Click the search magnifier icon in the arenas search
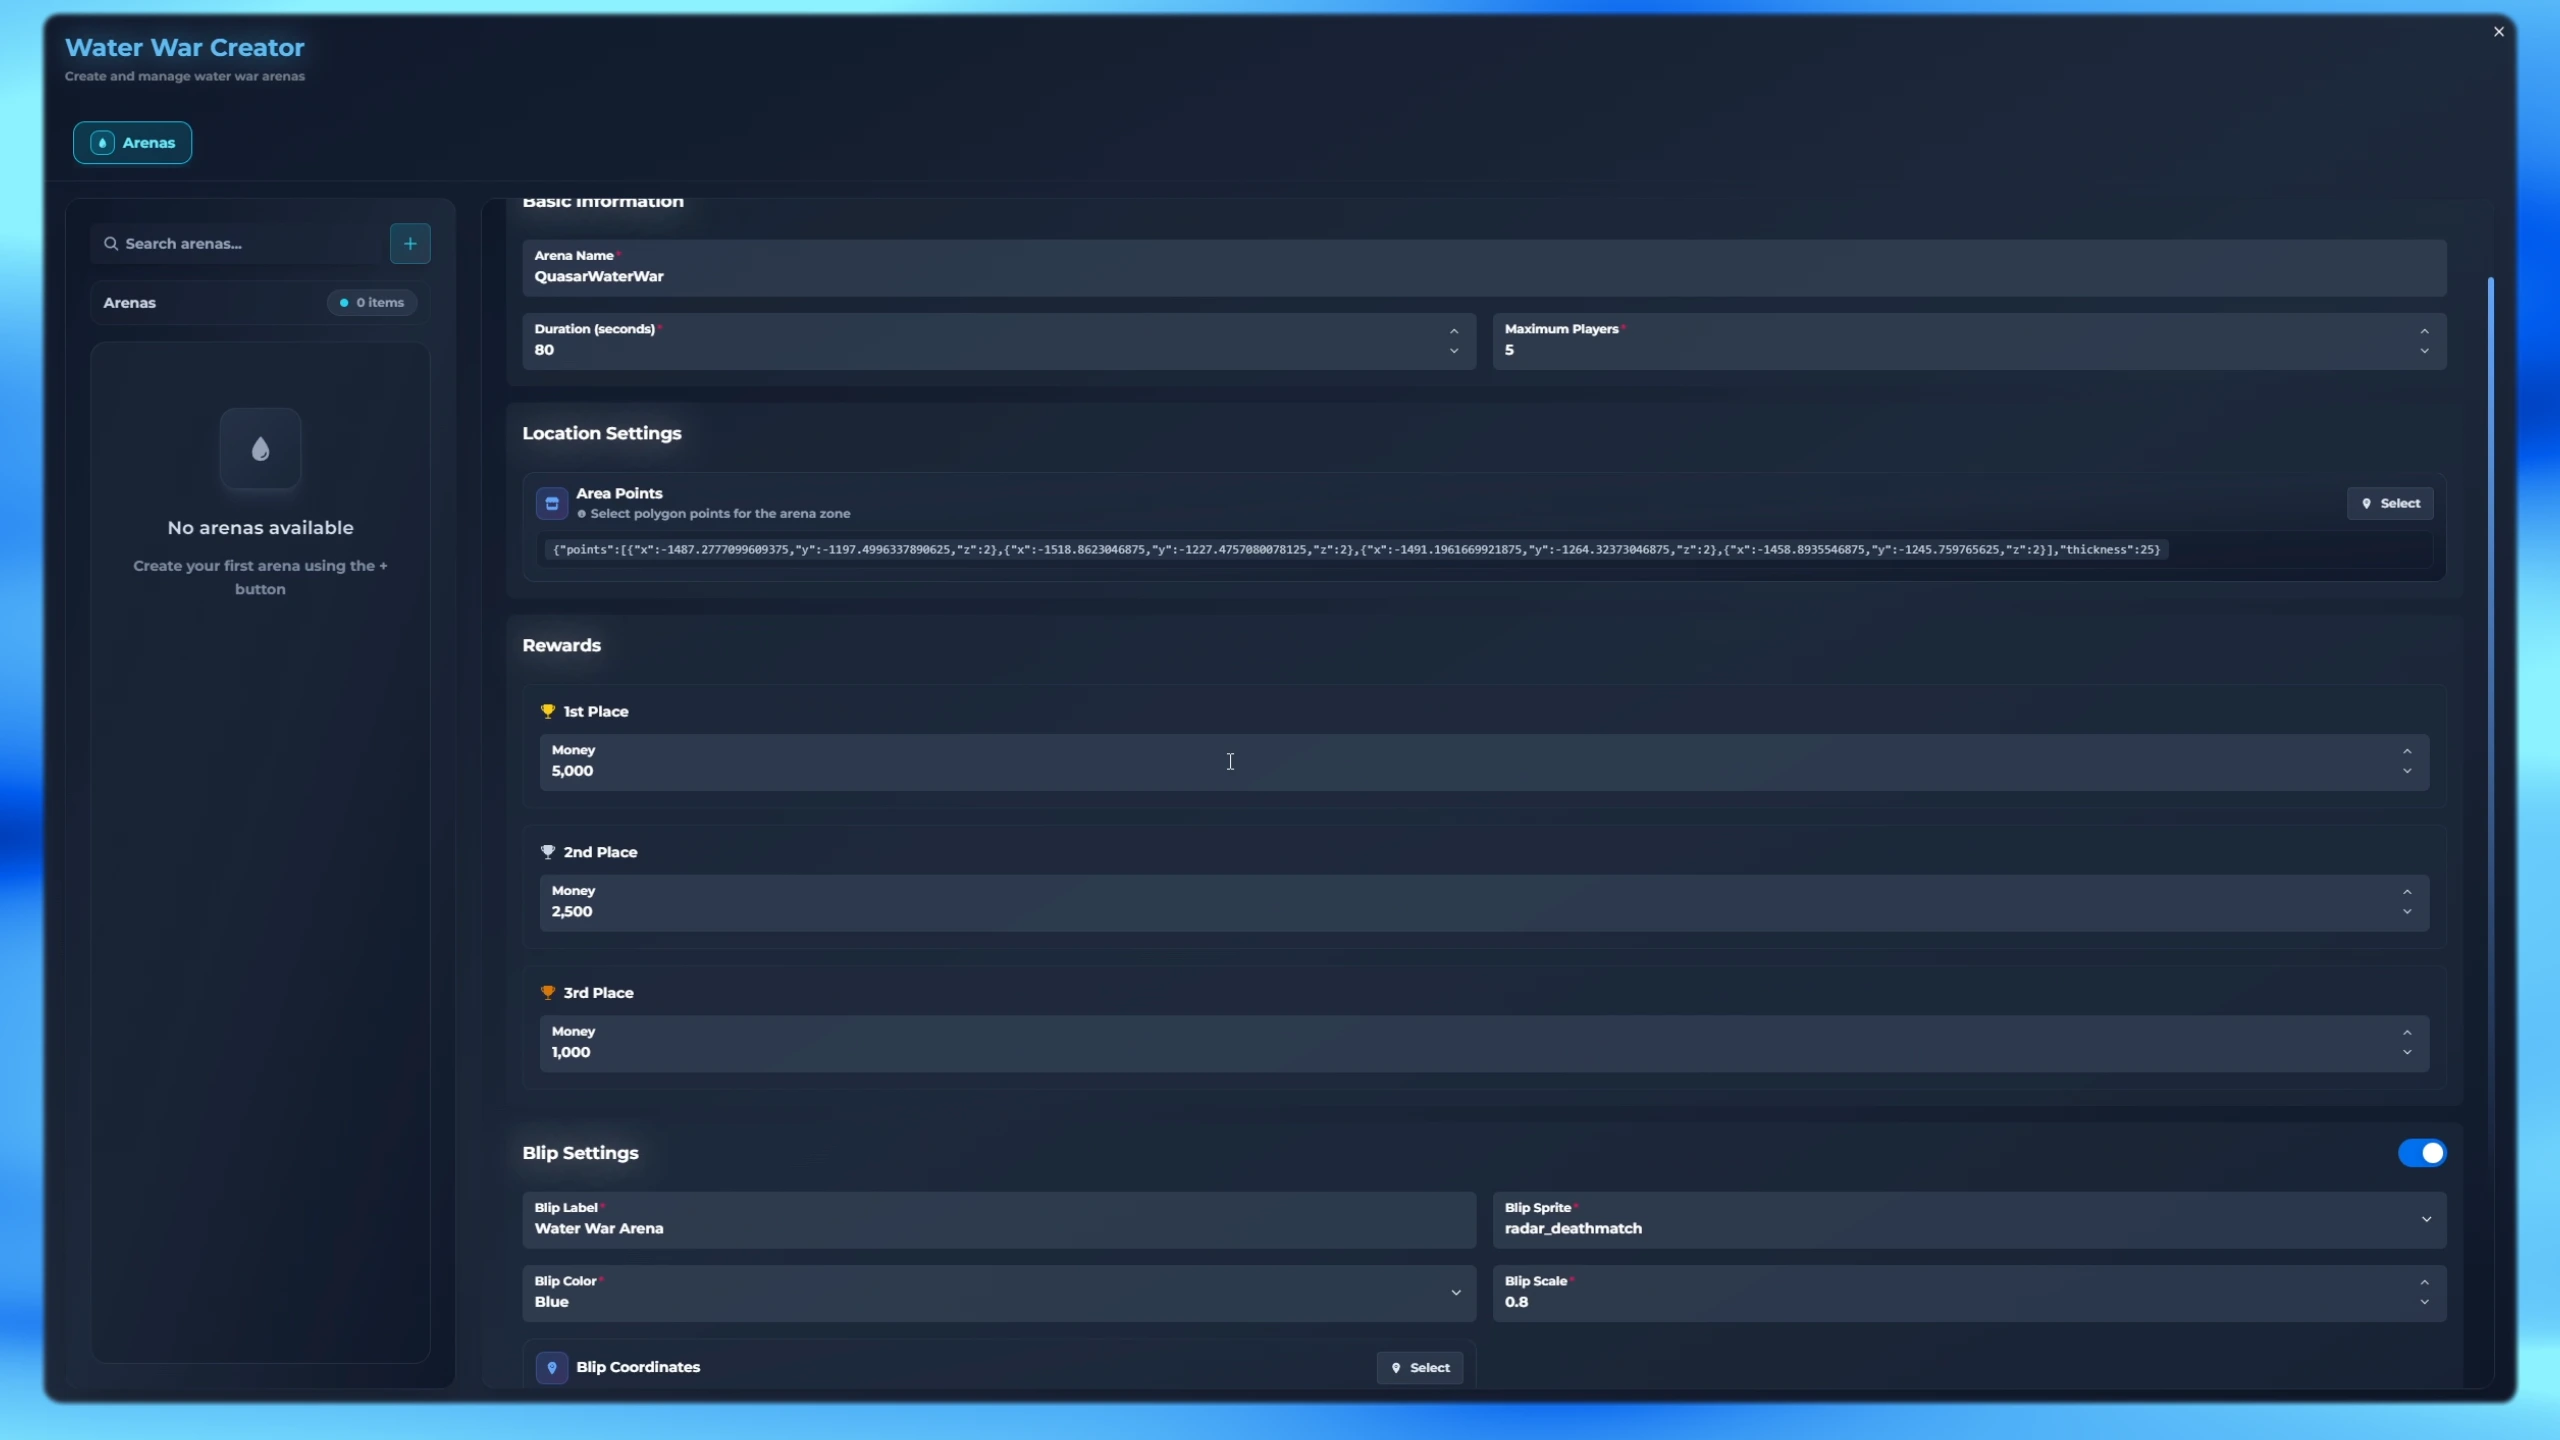 pyautogui.click(x=111, y=244)
